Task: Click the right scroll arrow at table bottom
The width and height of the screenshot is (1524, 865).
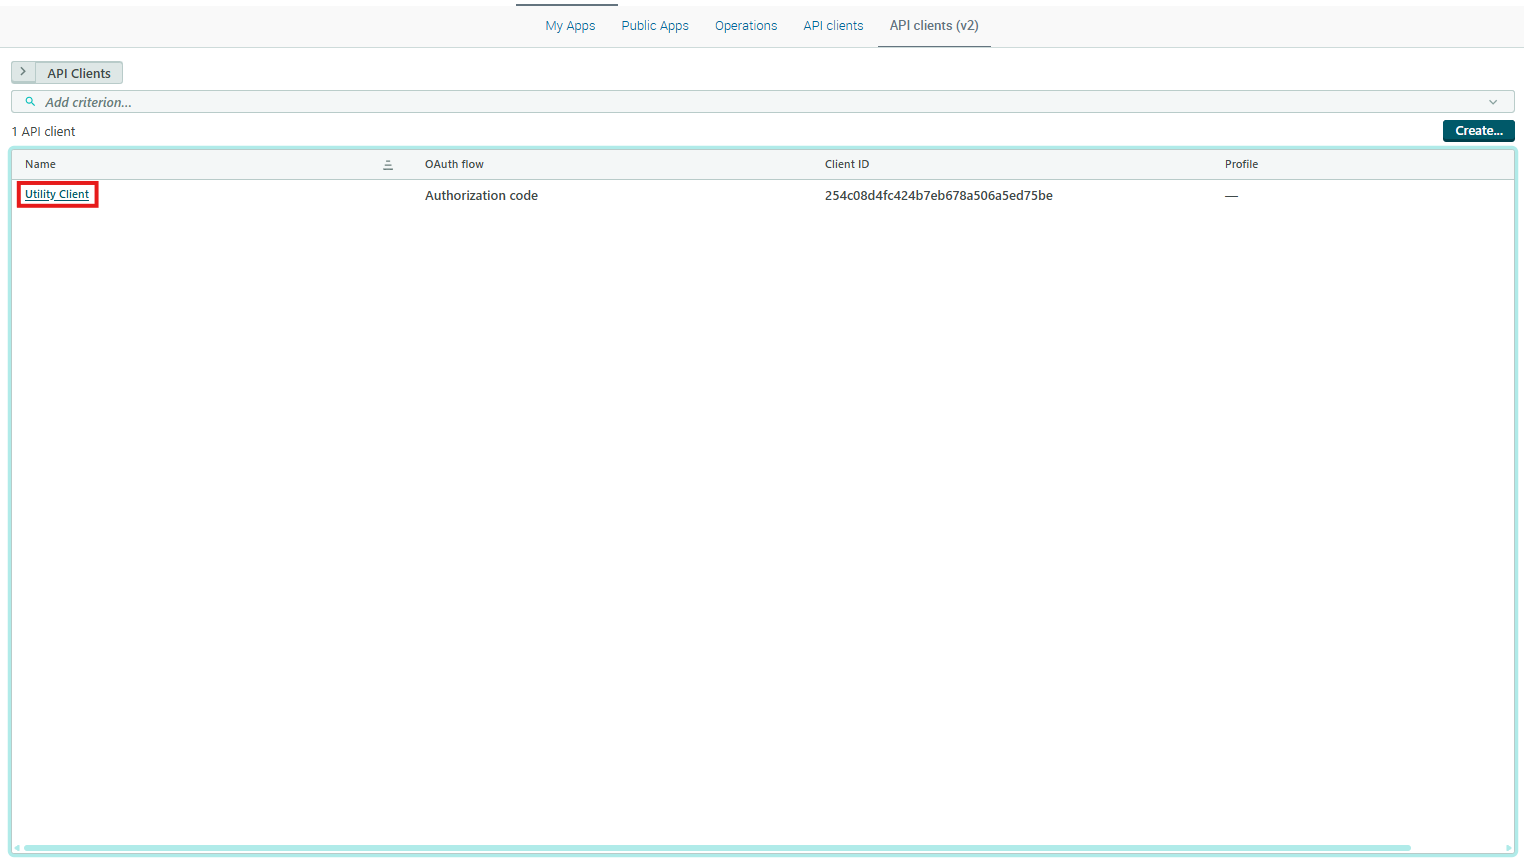Action: (x=1508, y=848)
